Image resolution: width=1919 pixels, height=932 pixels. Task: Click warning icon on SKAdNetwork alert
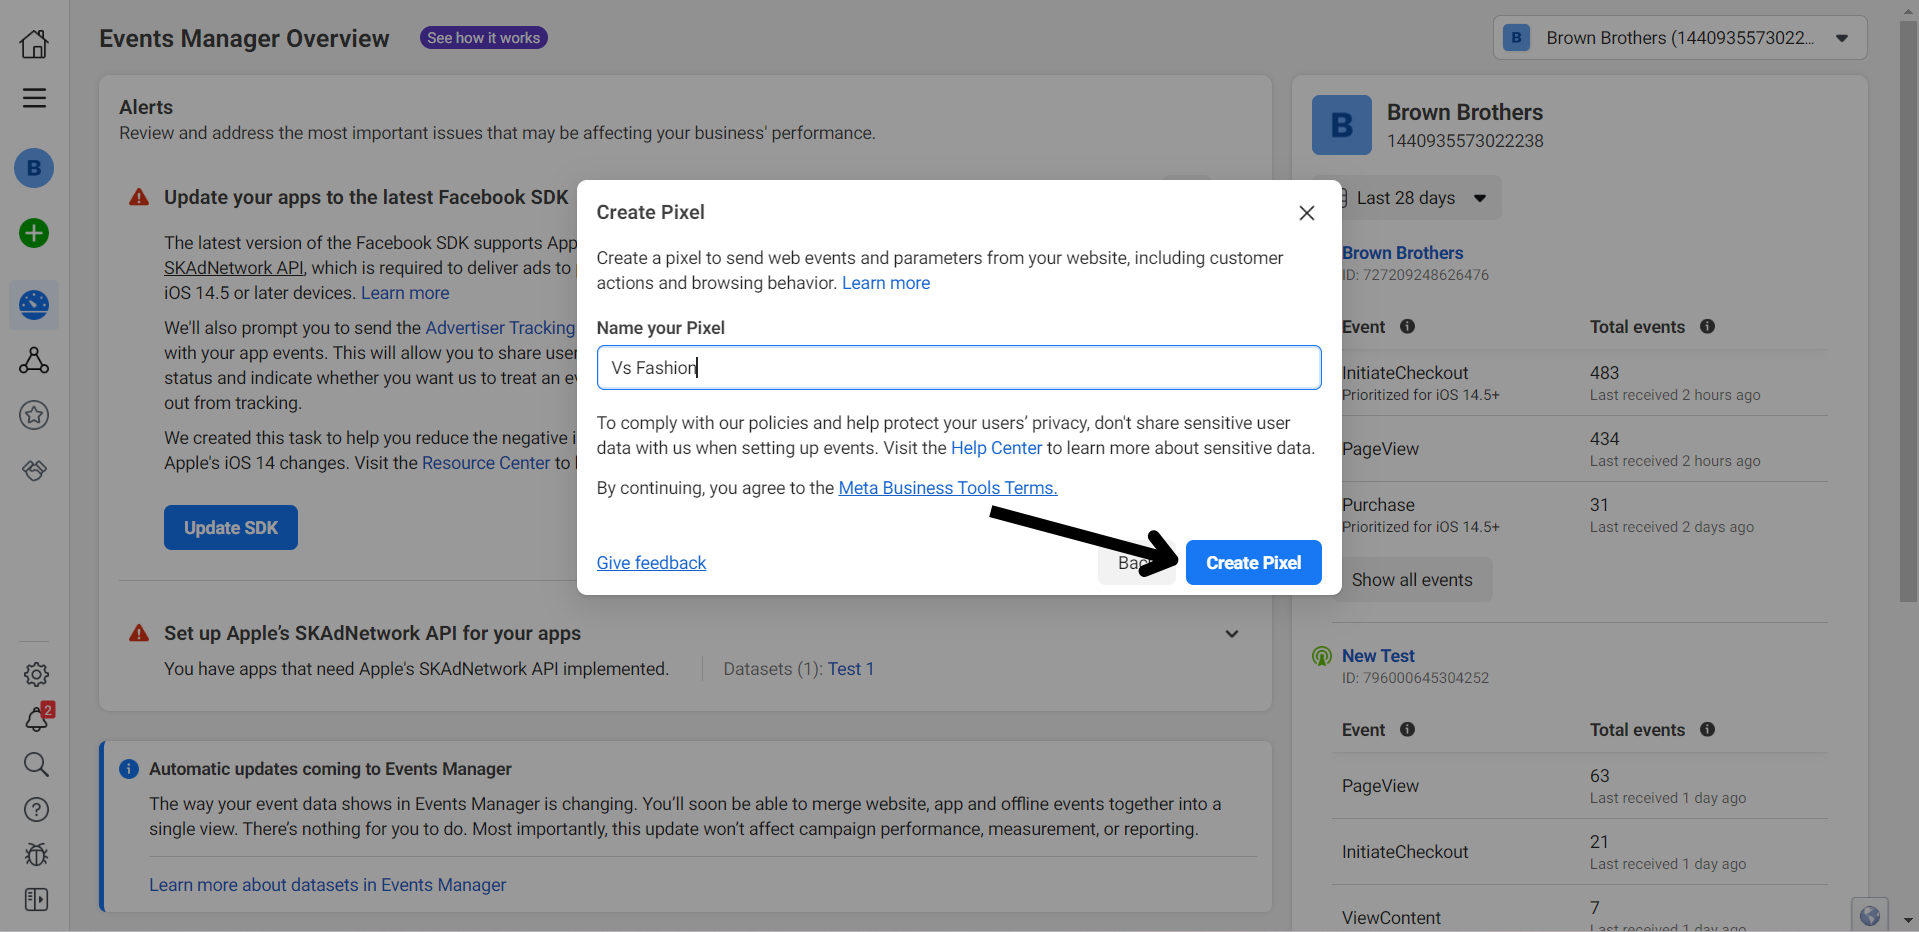tap(139, 633)
